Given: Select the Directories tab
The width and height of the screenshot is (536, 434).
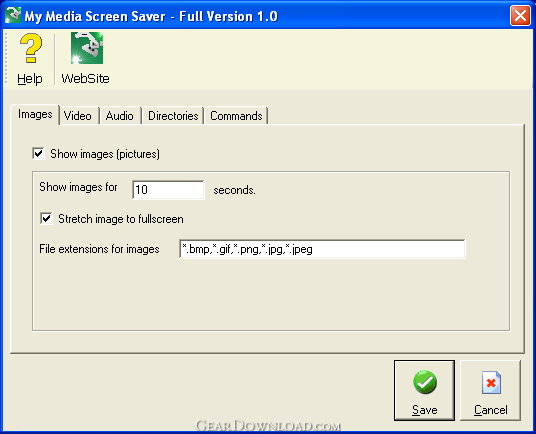Looking at the screenshot, I should coord(173,116).
